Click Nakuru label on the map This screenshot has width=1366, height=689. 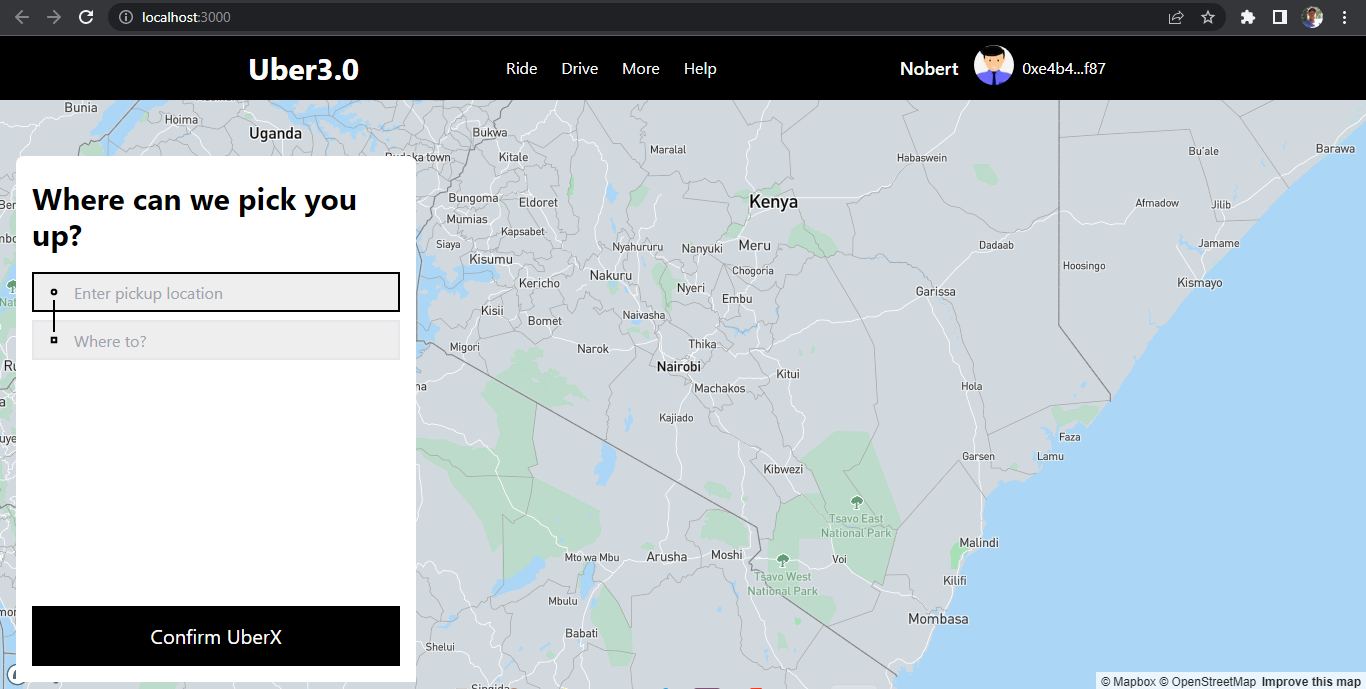[611, 275]
